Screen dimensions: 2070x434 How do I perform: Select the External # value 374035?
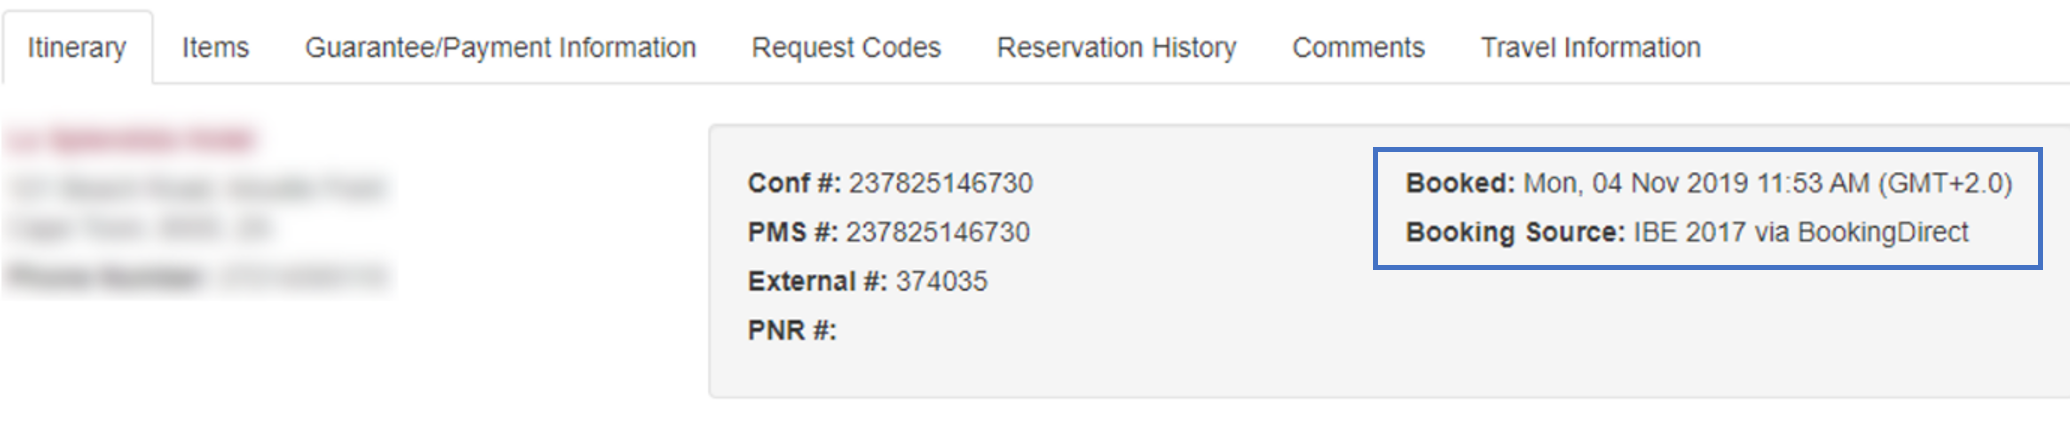pos(941,281)
